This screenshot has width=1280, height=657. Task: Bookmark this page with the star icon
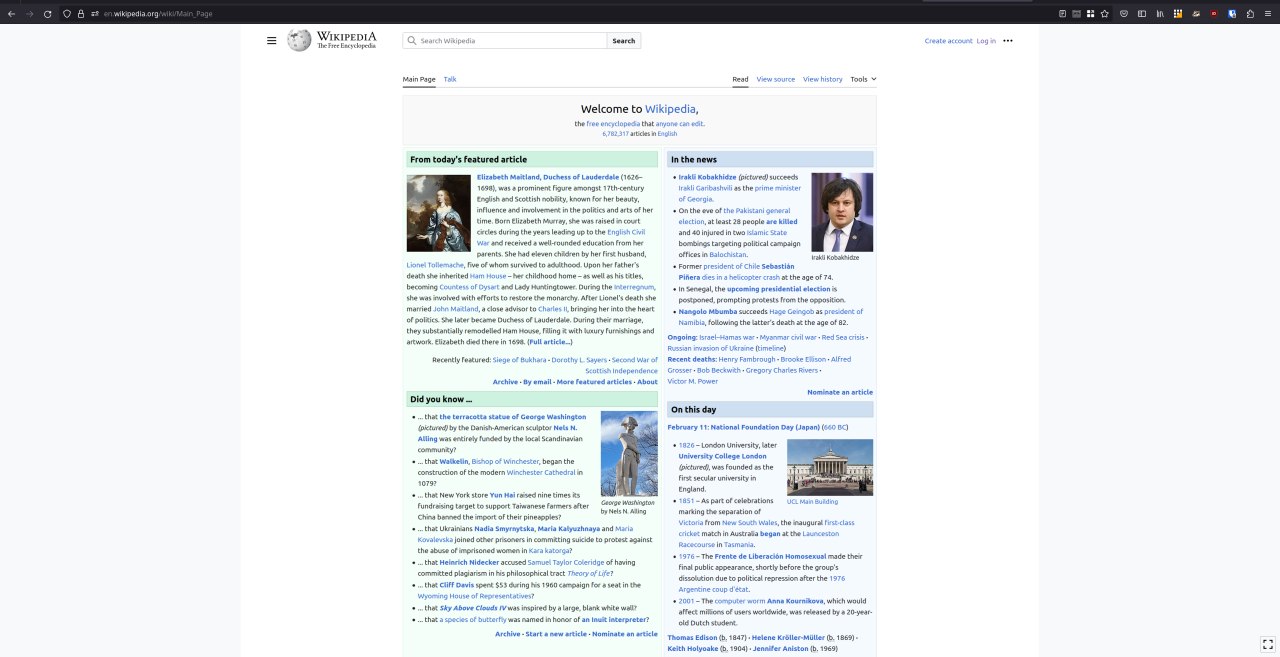click(1104, 14)
